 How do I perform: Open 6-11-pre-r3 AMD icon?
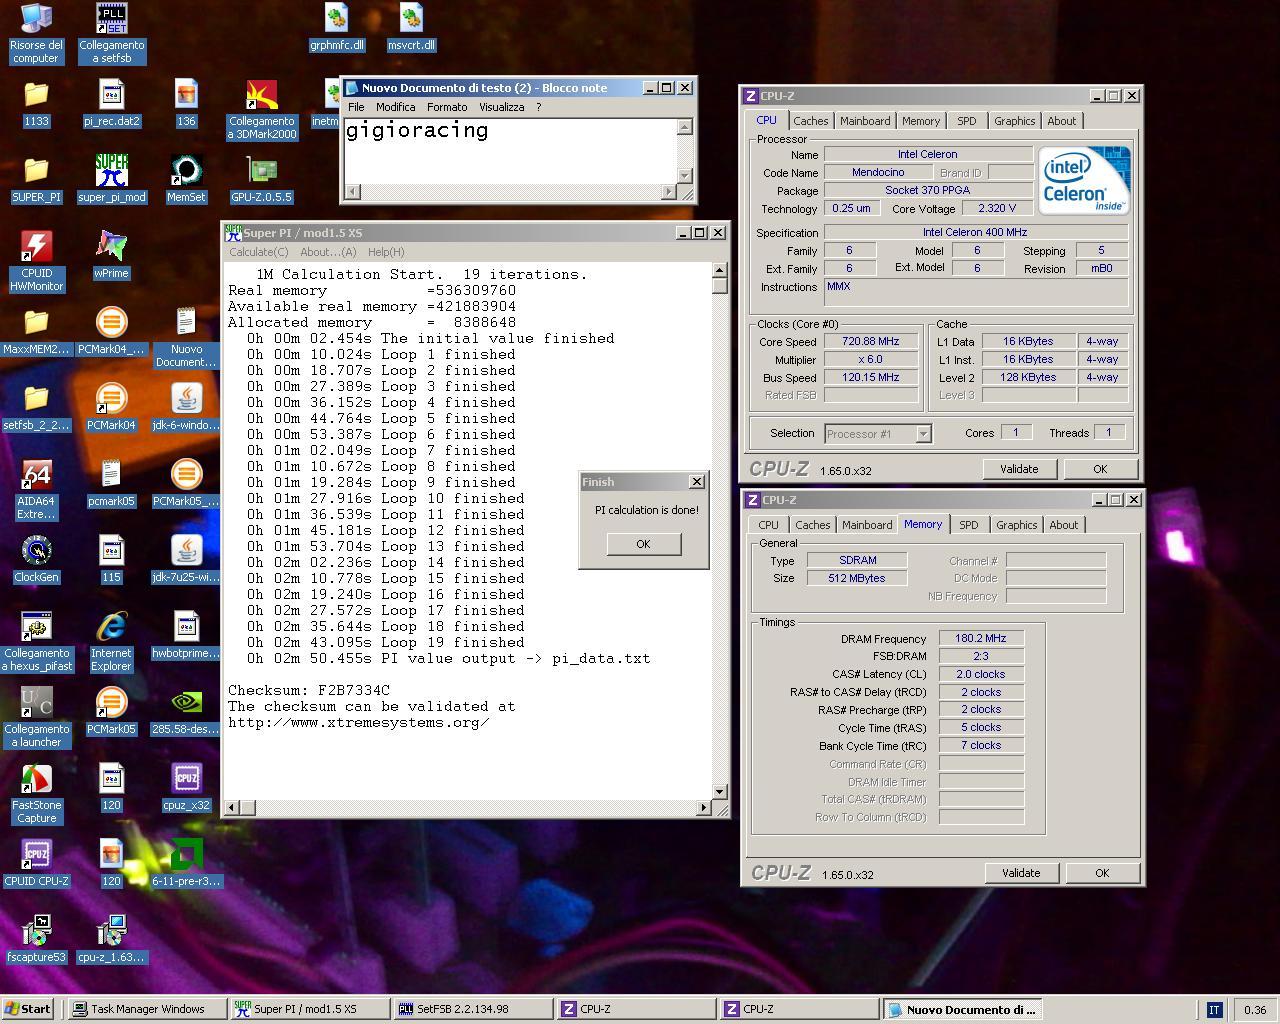pyautogui.click(x=186, y=864)
